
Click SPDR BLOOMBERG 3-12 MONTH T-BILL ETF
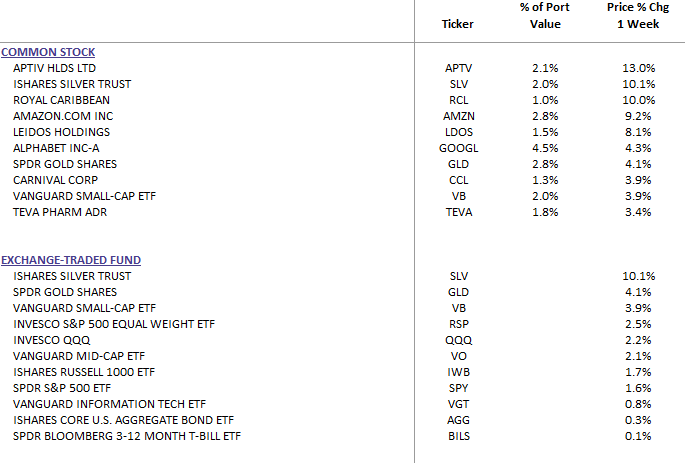[126, 436]
